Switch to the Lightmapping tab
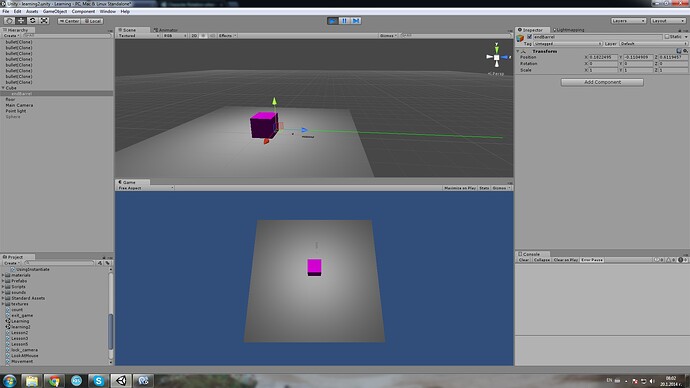The height and width of the screenshot is (388, 690). pos(569,30)
